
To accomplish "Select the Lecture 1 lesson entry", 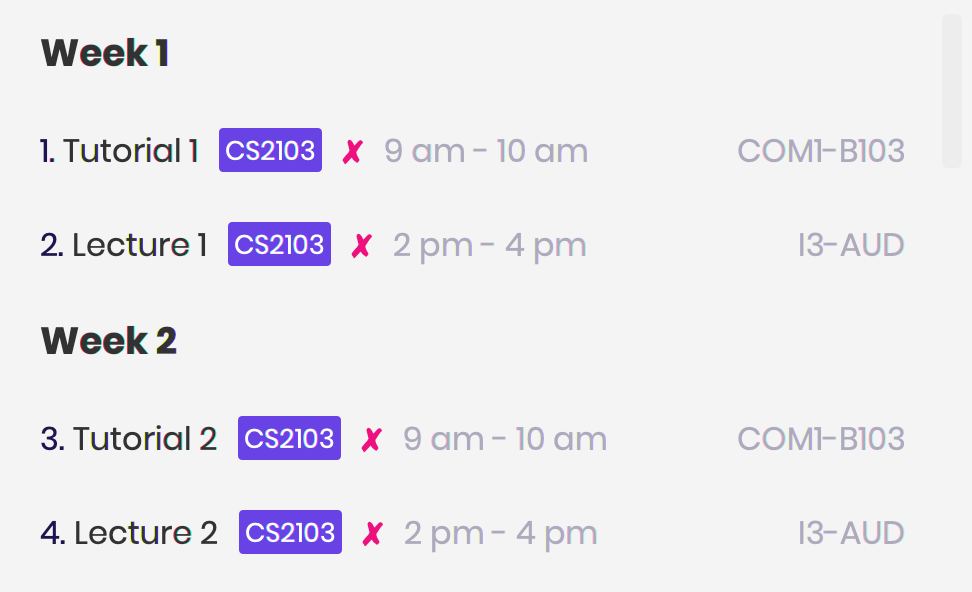I will coord(472,245).
